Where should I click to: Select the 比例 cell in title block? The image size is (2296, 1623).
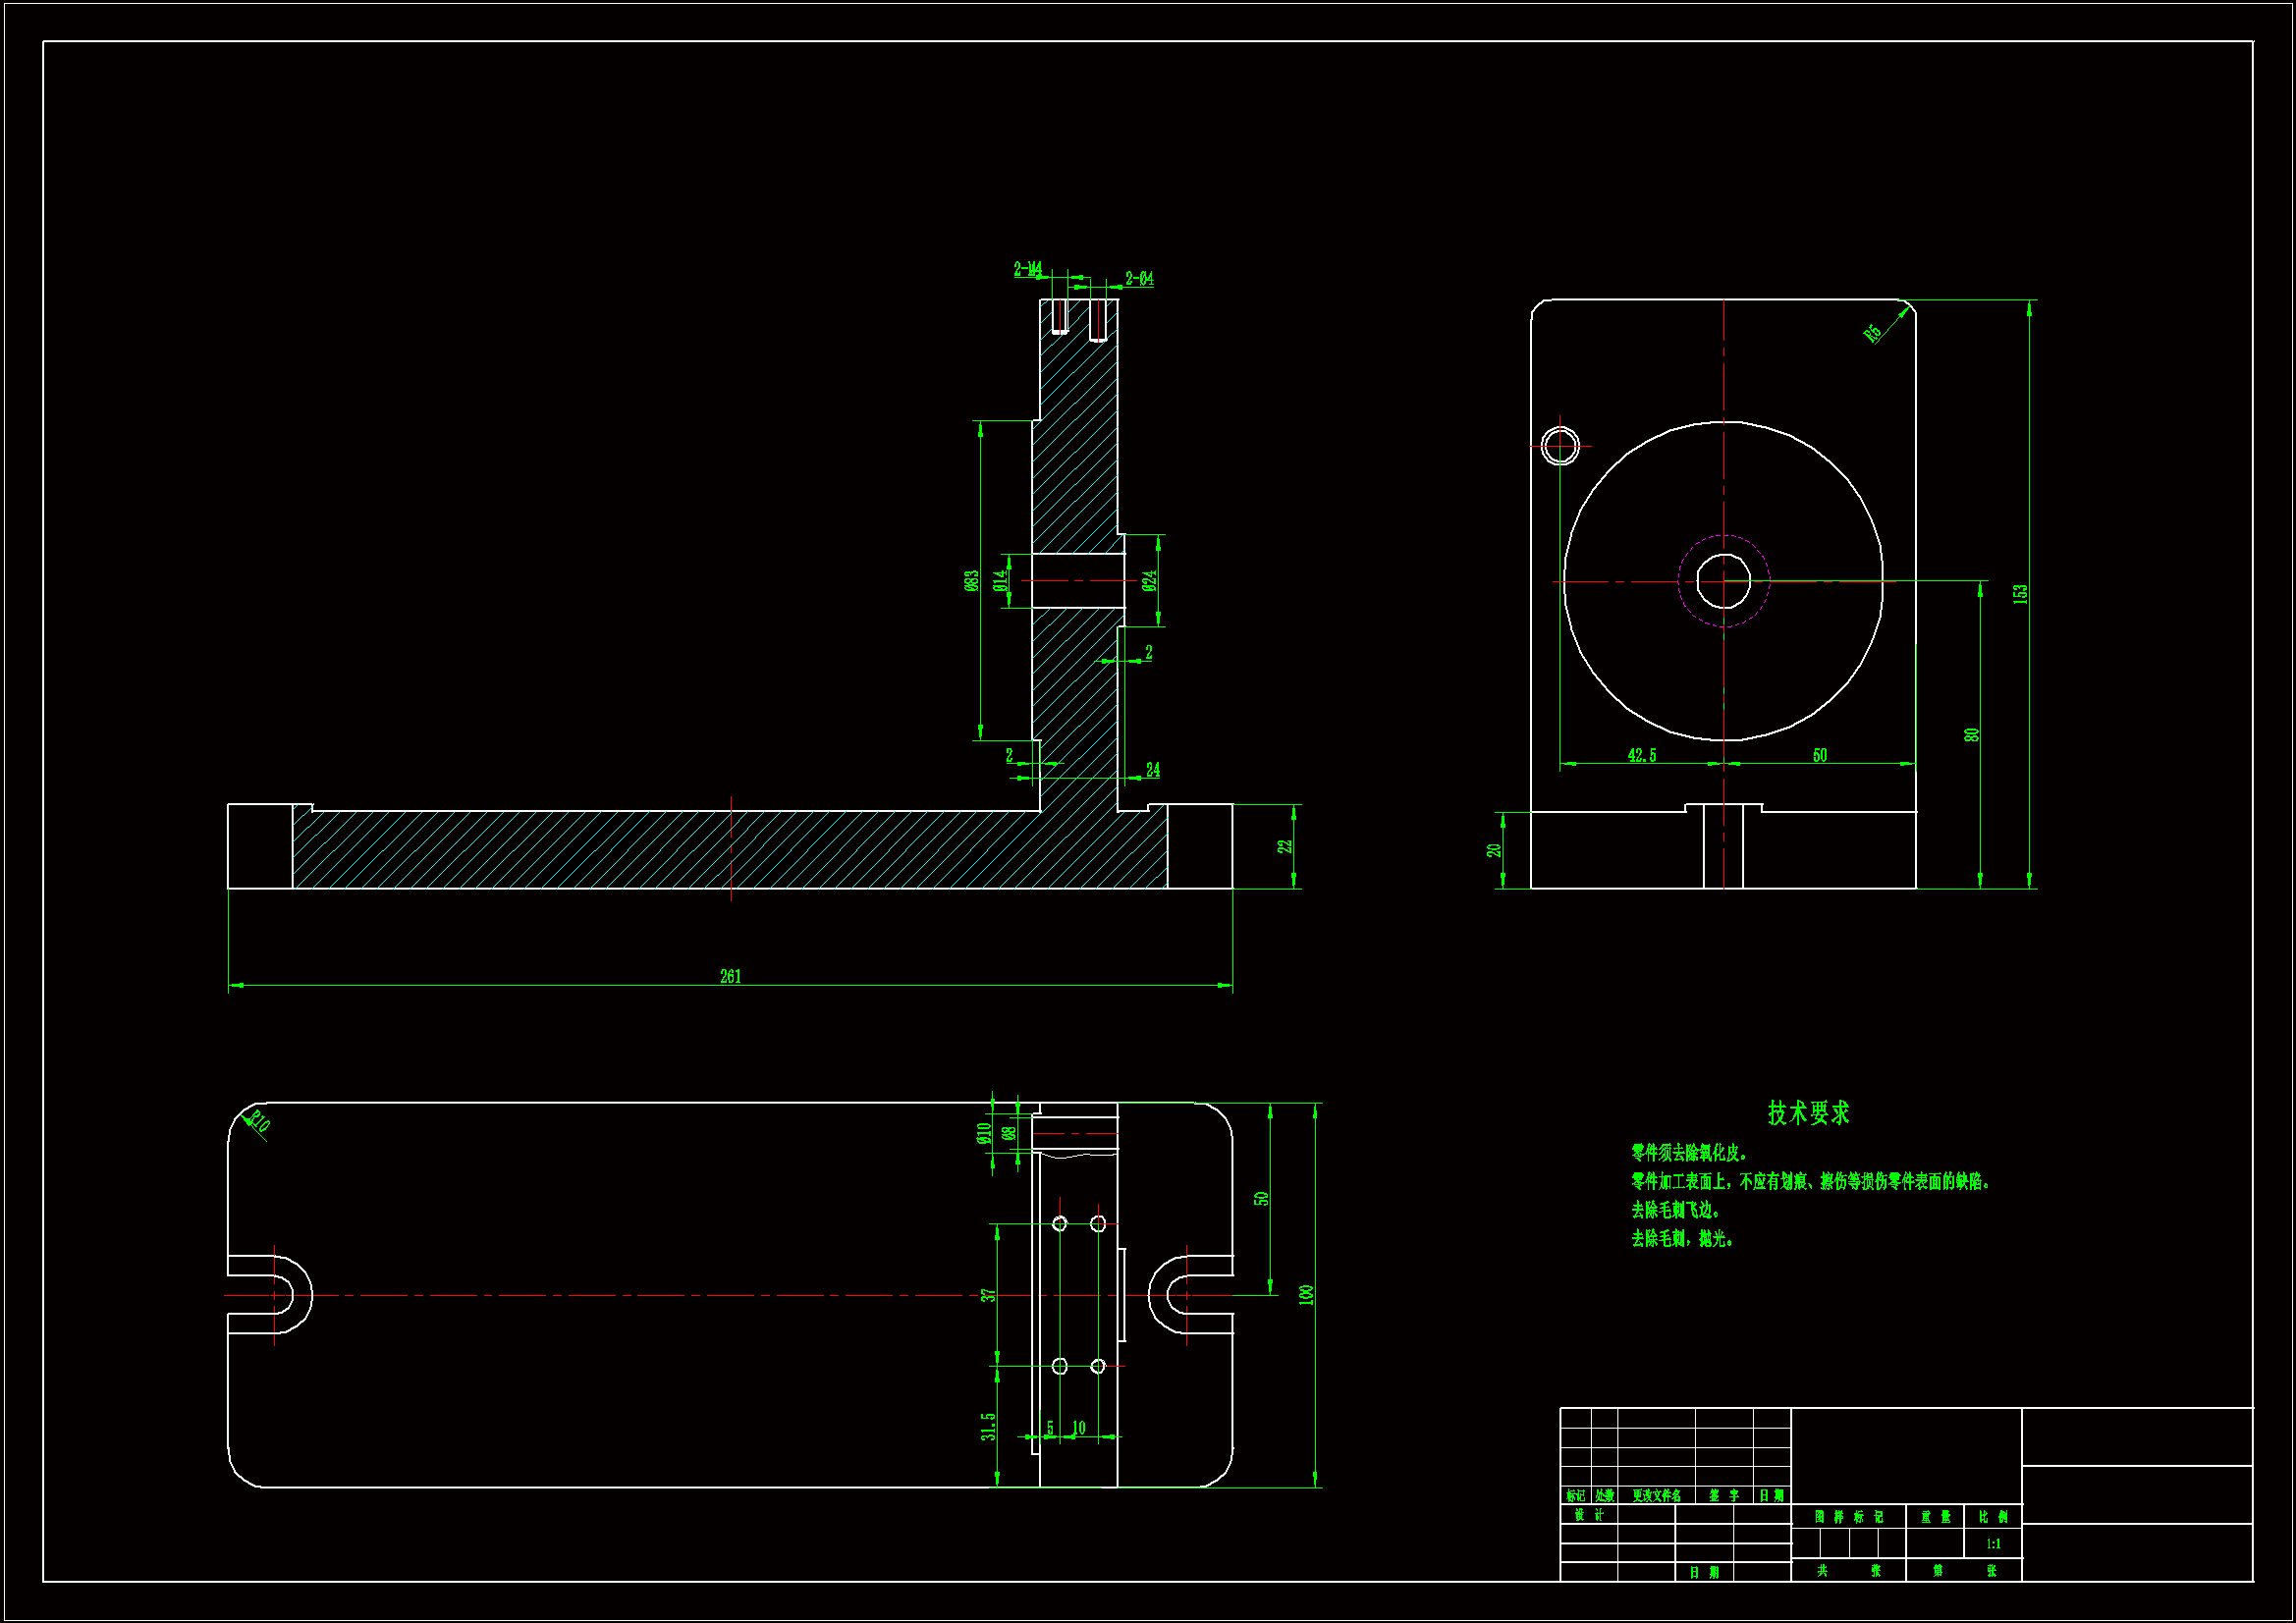point(1993,1517)
